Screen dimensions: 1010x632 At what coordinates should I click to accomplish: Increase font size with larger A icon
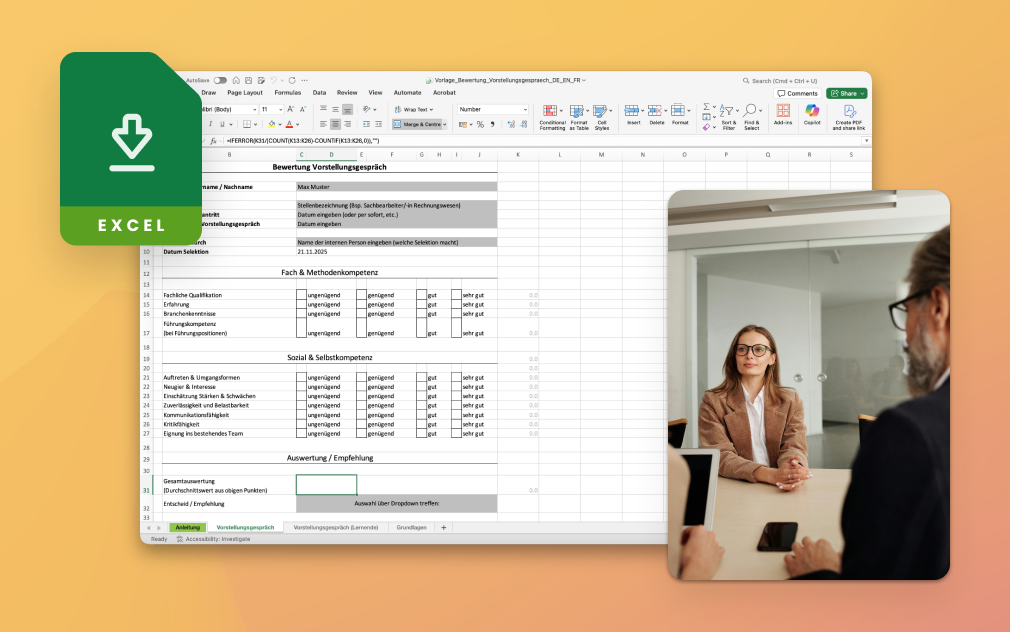(x=291, y=110)
